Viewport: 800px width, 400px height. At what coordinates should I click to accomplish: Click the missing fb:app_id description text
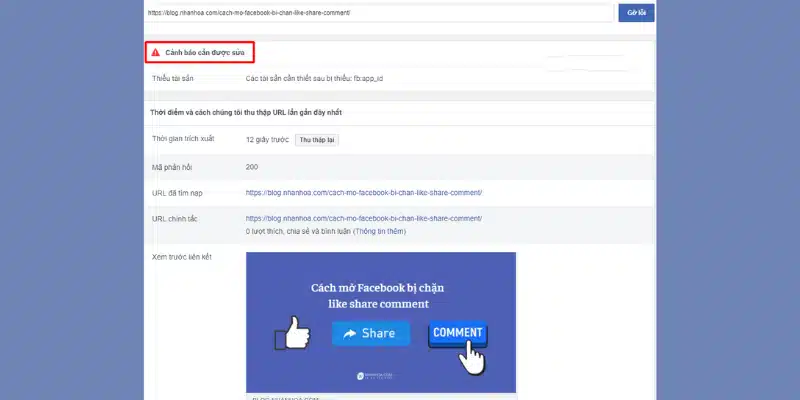pos(314,79)
